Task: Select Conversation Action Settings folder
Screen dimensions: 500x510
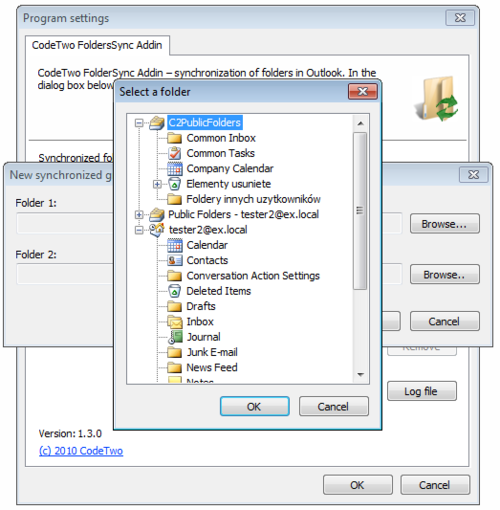Action: coord(253,276)
